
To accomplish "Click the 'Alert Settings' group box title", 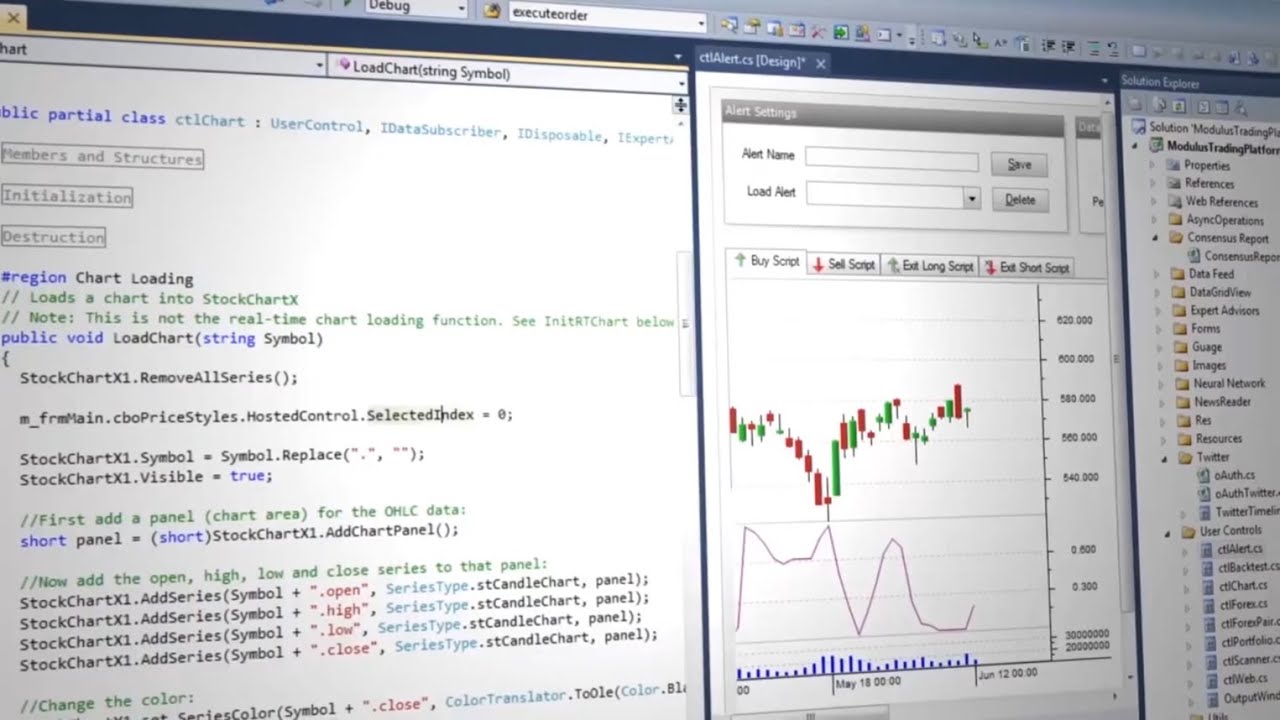I will coord(760,112).
